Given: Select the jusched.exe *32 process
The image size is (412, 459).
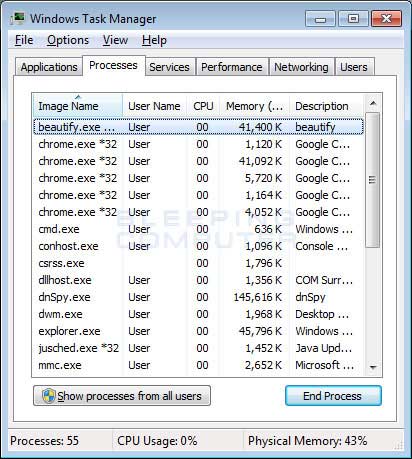Looking at the screenshot, I should coord(198,348).
